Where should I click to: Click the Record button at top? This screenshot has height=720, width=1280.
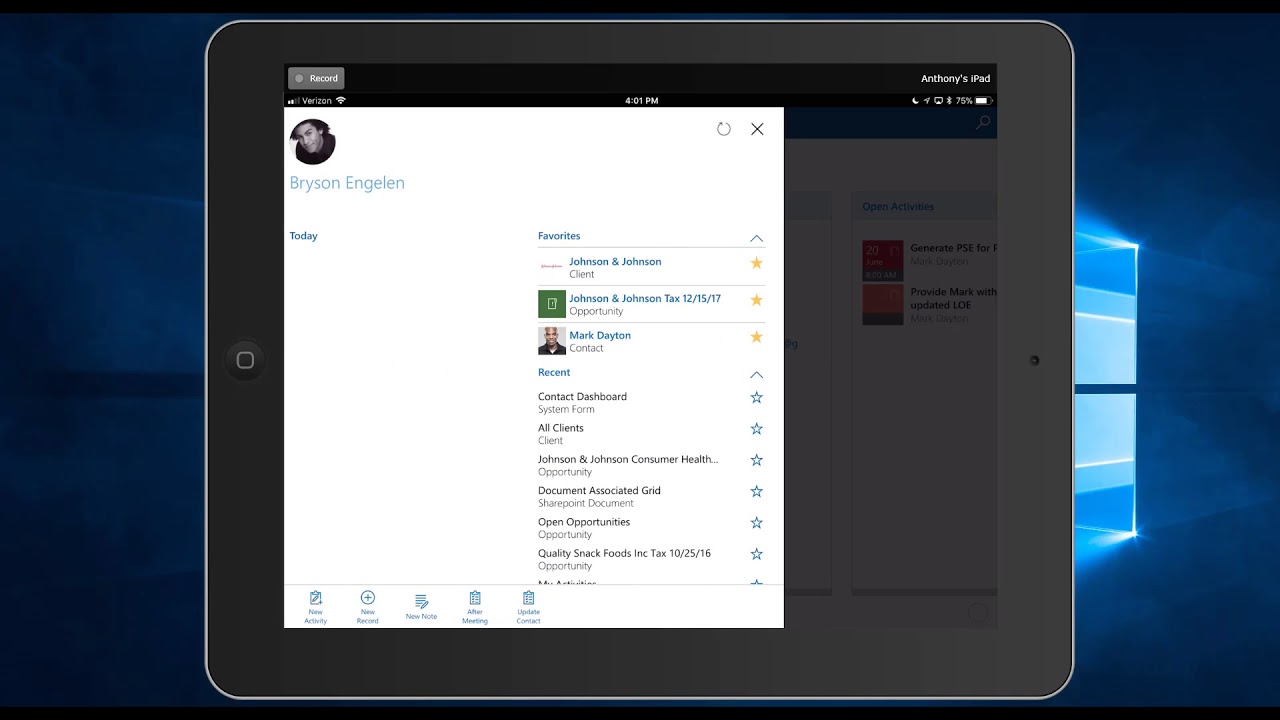click(316, 78)
